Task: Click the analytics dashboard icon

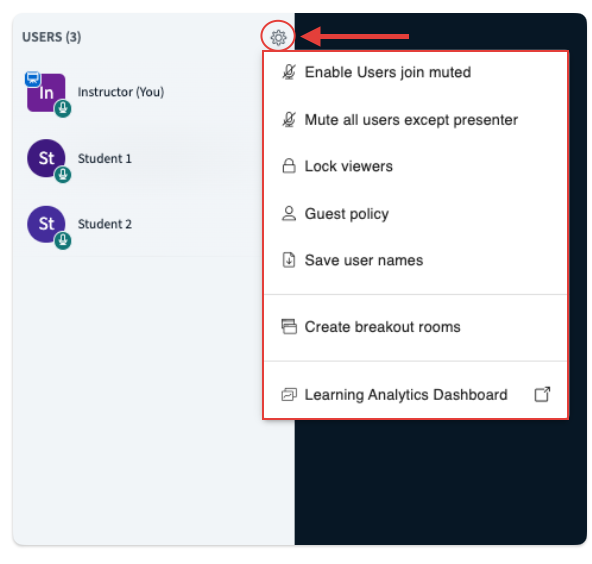Action: [289, 394]
